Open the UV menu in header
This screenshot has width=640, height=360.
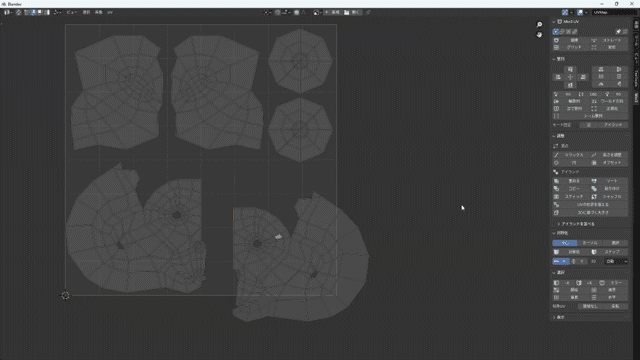click(x=110, y=13)
